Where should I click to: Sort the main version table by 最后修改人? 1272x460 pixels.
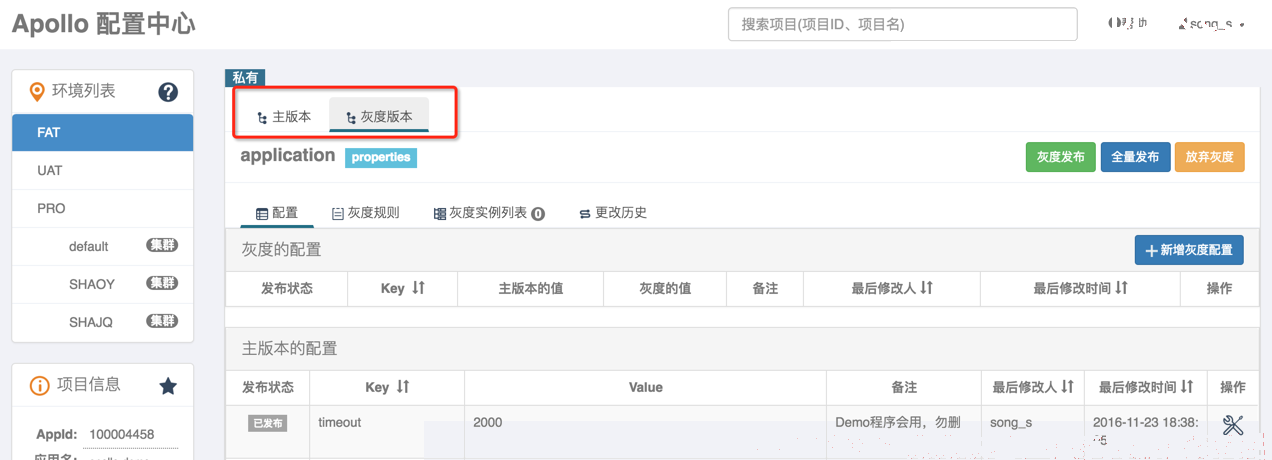pos(1067,387)
